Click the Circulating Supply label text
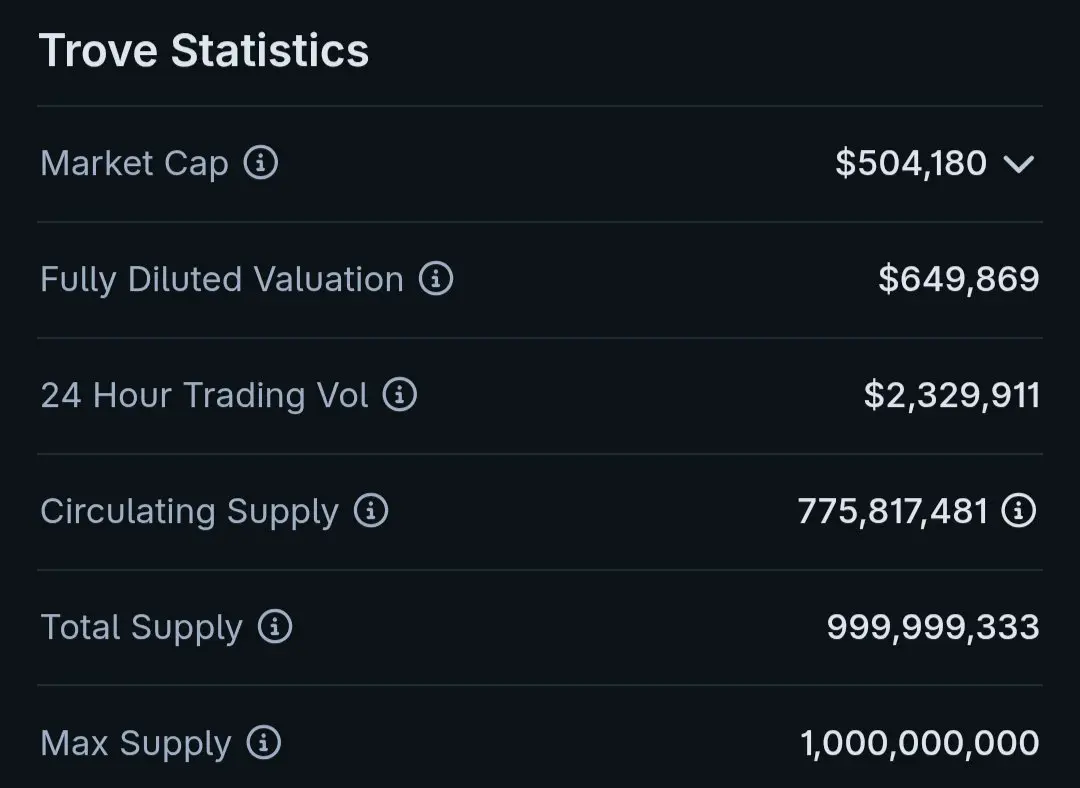Viewport: 1080px width, 788px height. (x=189, y=511)
